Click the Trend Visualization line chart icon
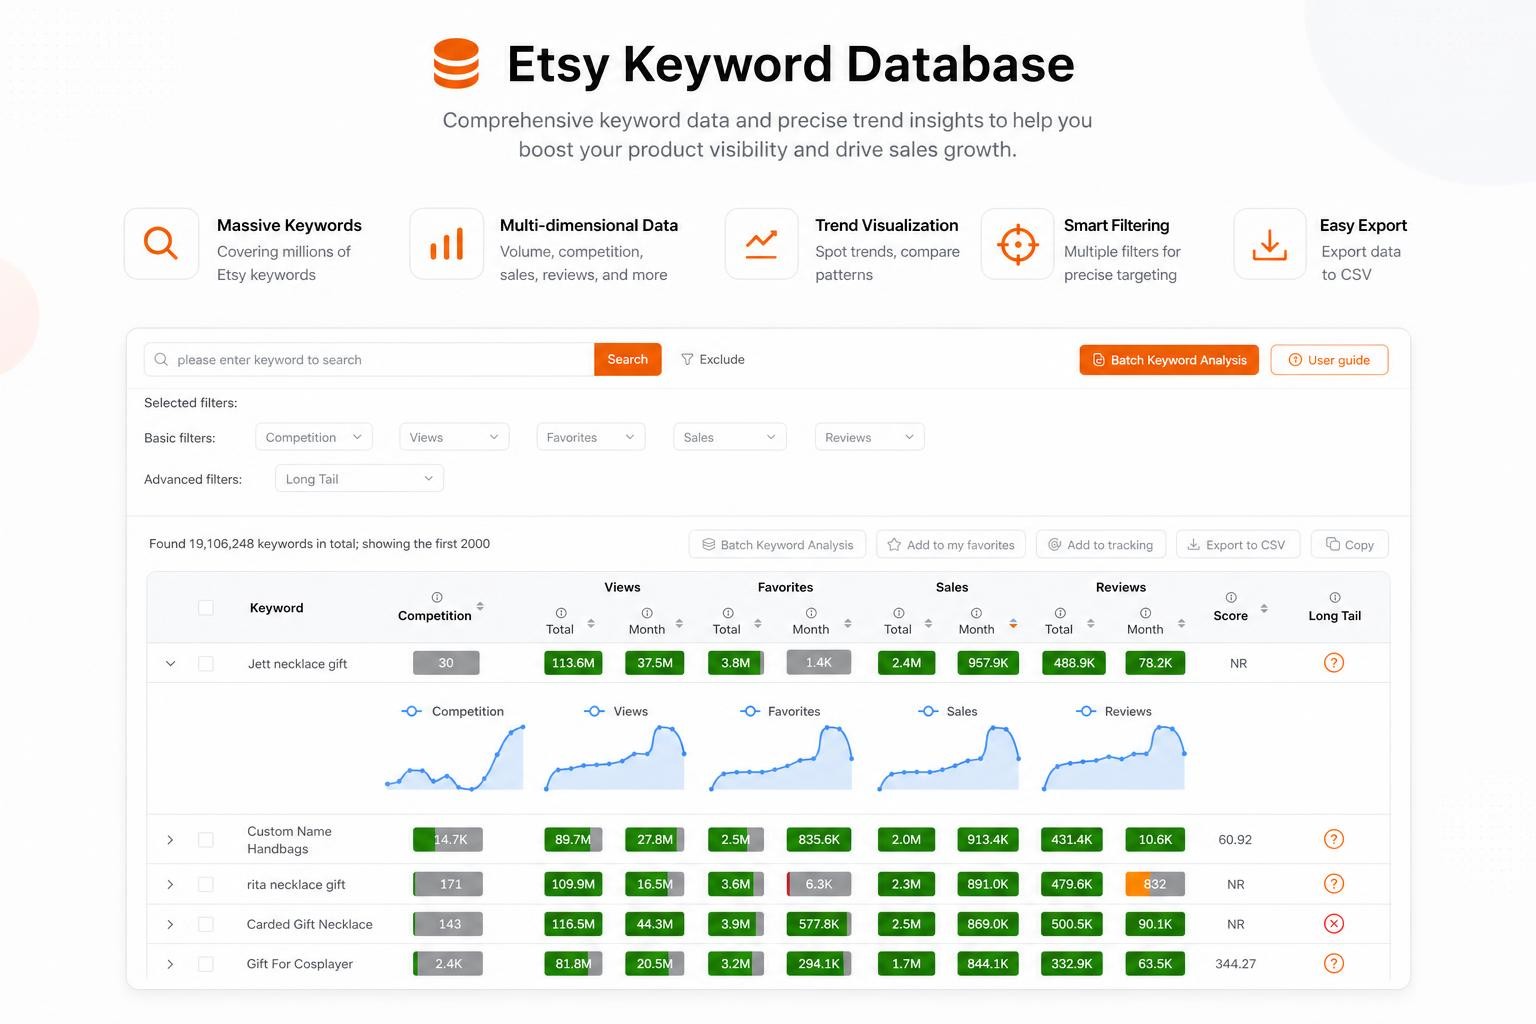Viewport: 1536px width, 1024px height. point(761,244)
